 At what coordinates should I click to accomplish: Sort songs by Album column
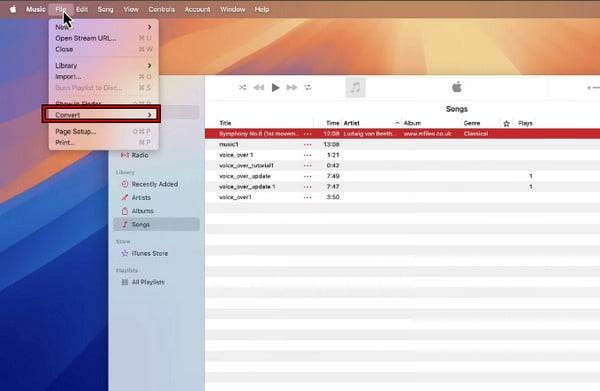[x=412, y=123]
